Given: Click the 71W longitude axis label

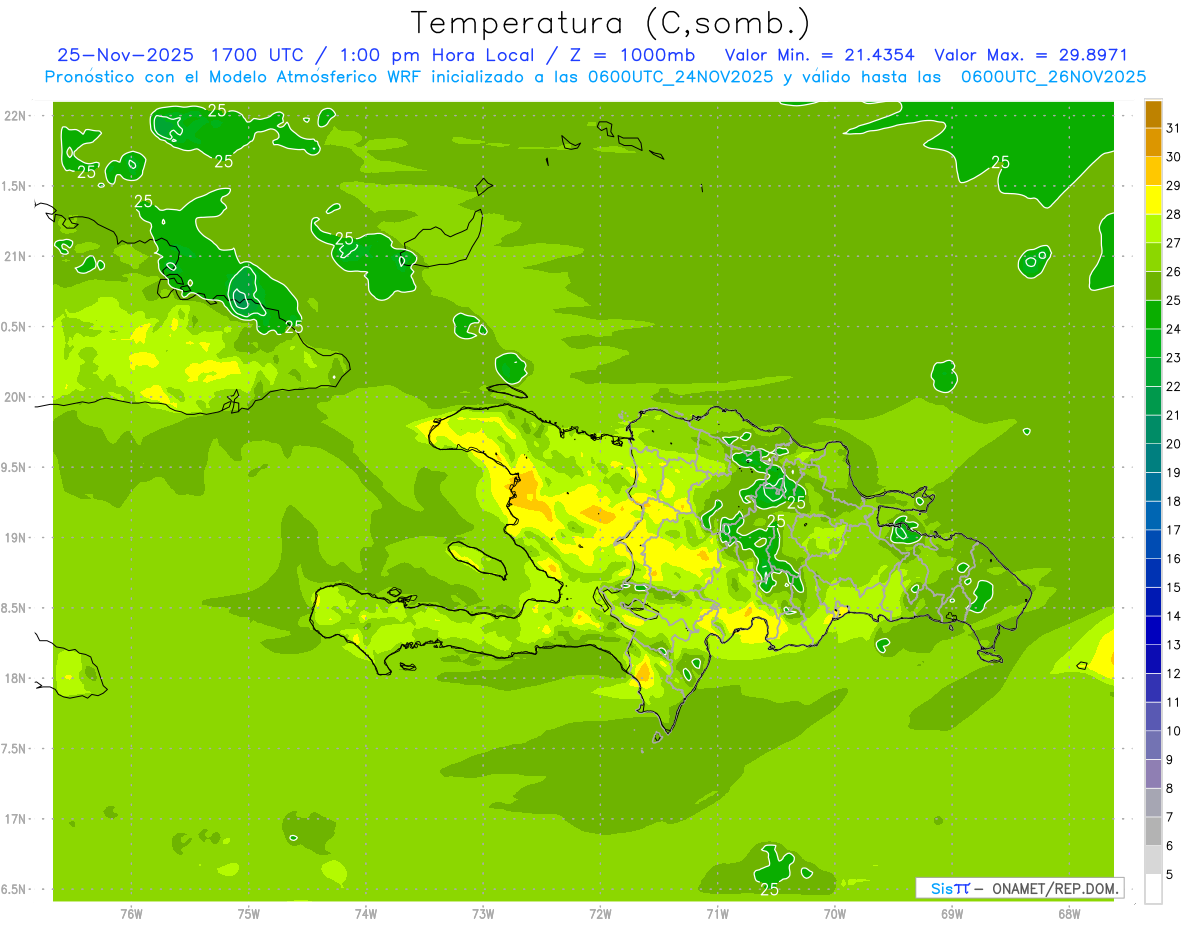Looking at the screenshot, I should click(717, 914).
